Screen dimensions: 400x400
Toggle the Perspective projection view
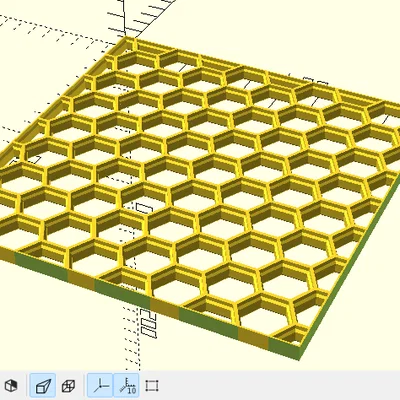click(43, 386)
